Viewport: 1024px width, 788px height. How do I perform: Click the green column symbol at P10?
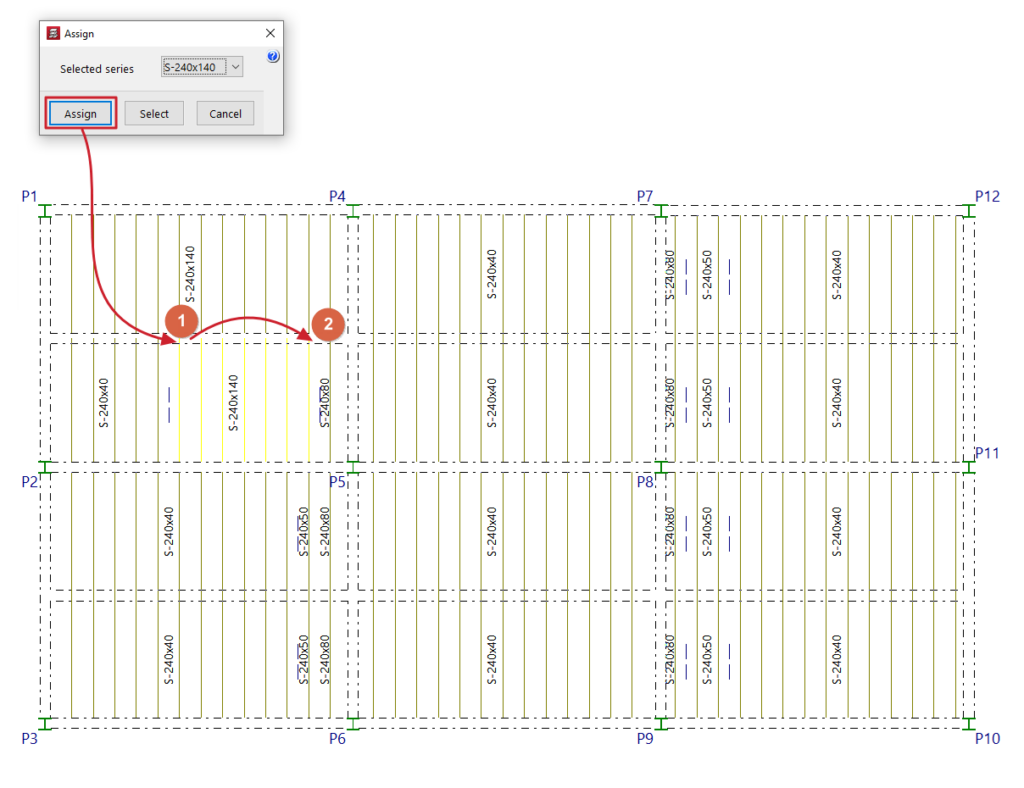click(x=968, y=723)
